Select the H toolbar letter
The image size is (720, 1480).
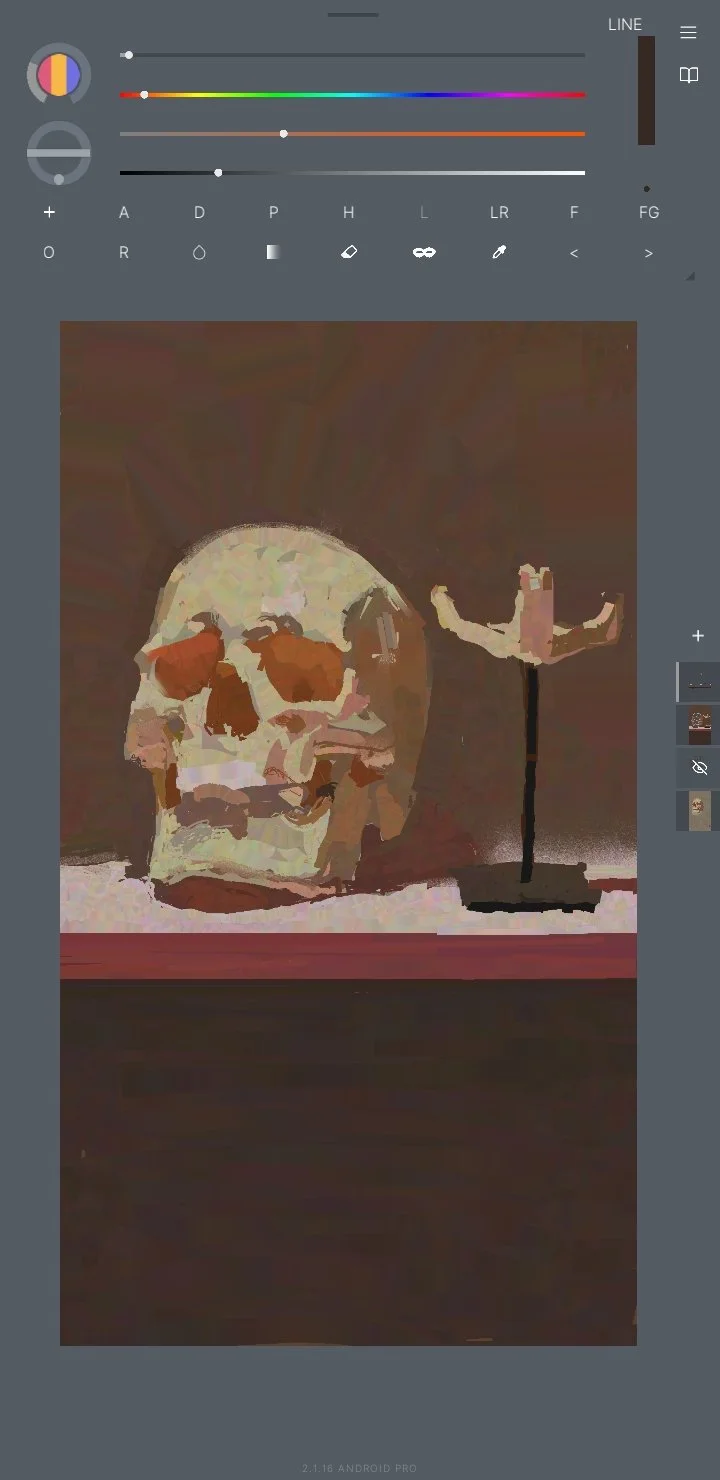coord(349,212)
